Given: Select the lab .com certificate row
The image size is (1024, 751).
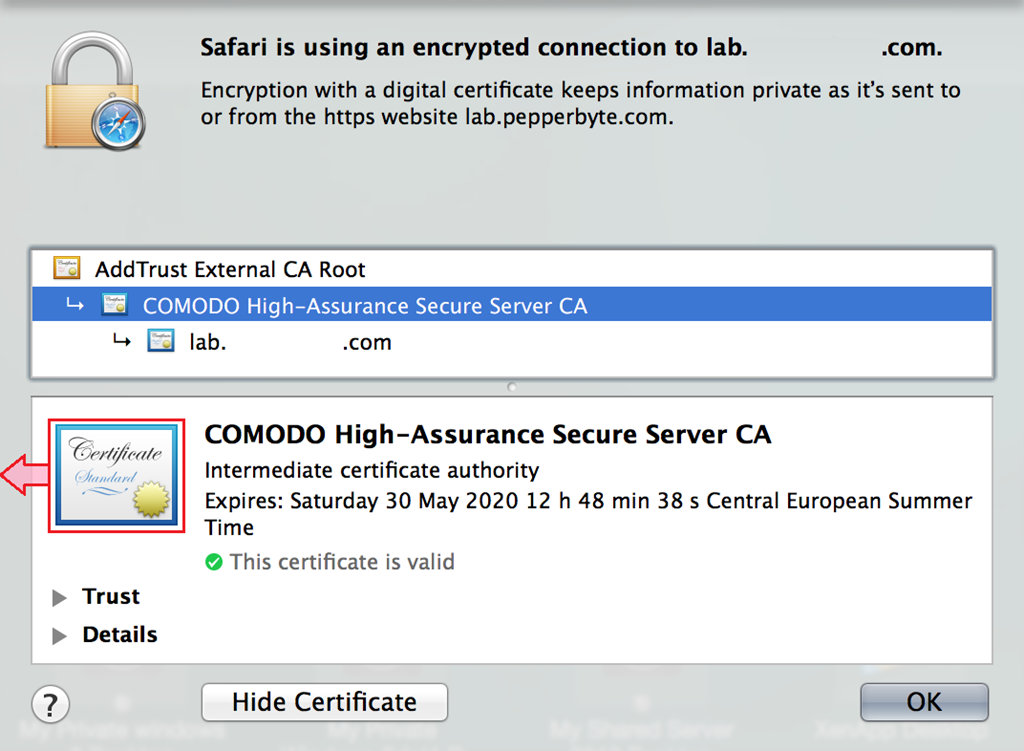Looking at the screenshot, I should 290,342.
